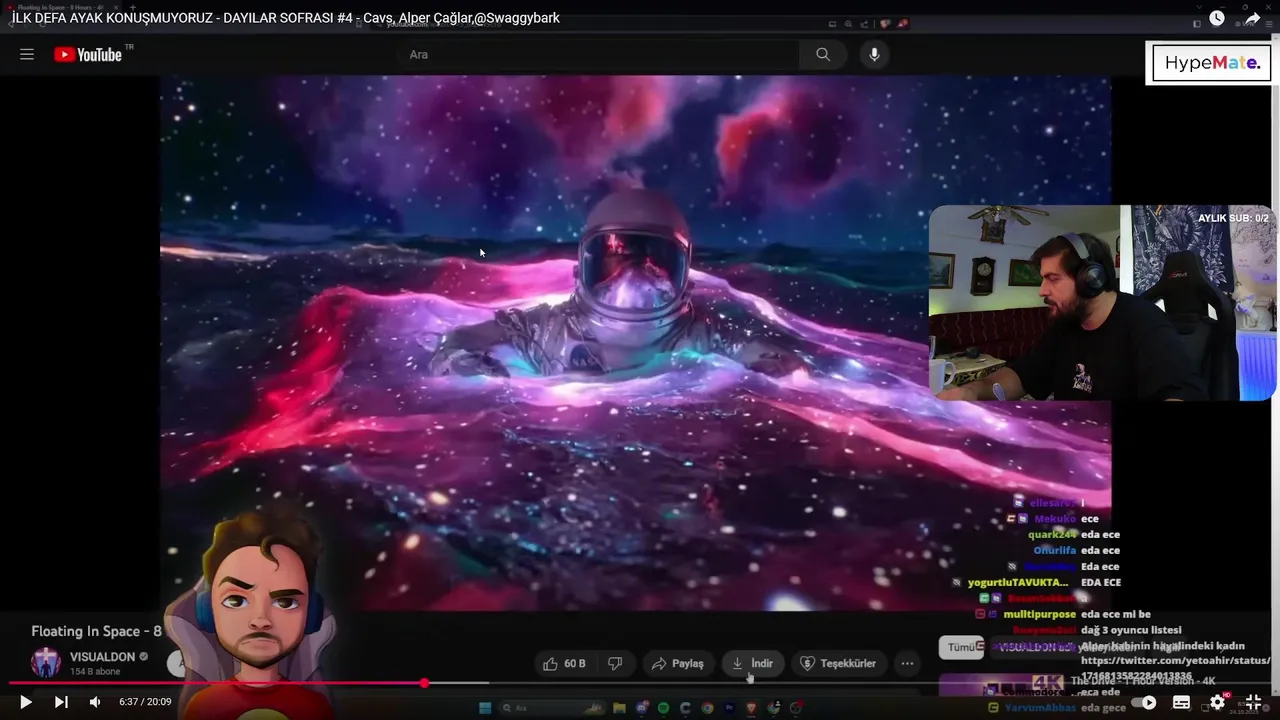The image size is (1280, 720).
Task: Click chat username 'multipurpose'
Action: tap(1040, 614)
